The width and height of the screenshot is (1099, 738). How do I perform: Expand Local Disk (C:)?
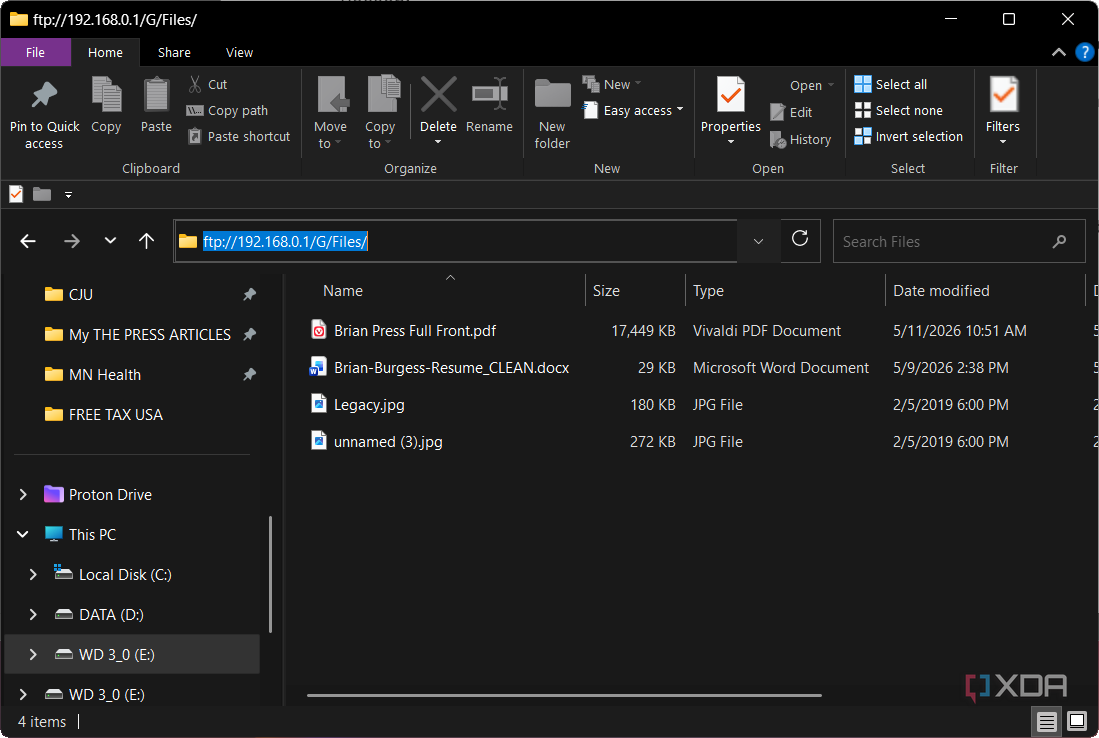tap(33, 575)
